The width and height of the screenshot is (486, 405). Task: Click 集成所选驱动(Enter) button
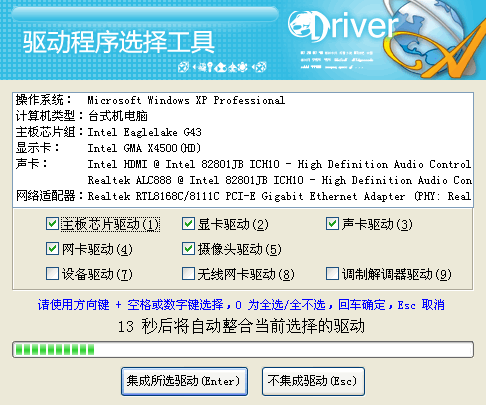click(184, 381)
